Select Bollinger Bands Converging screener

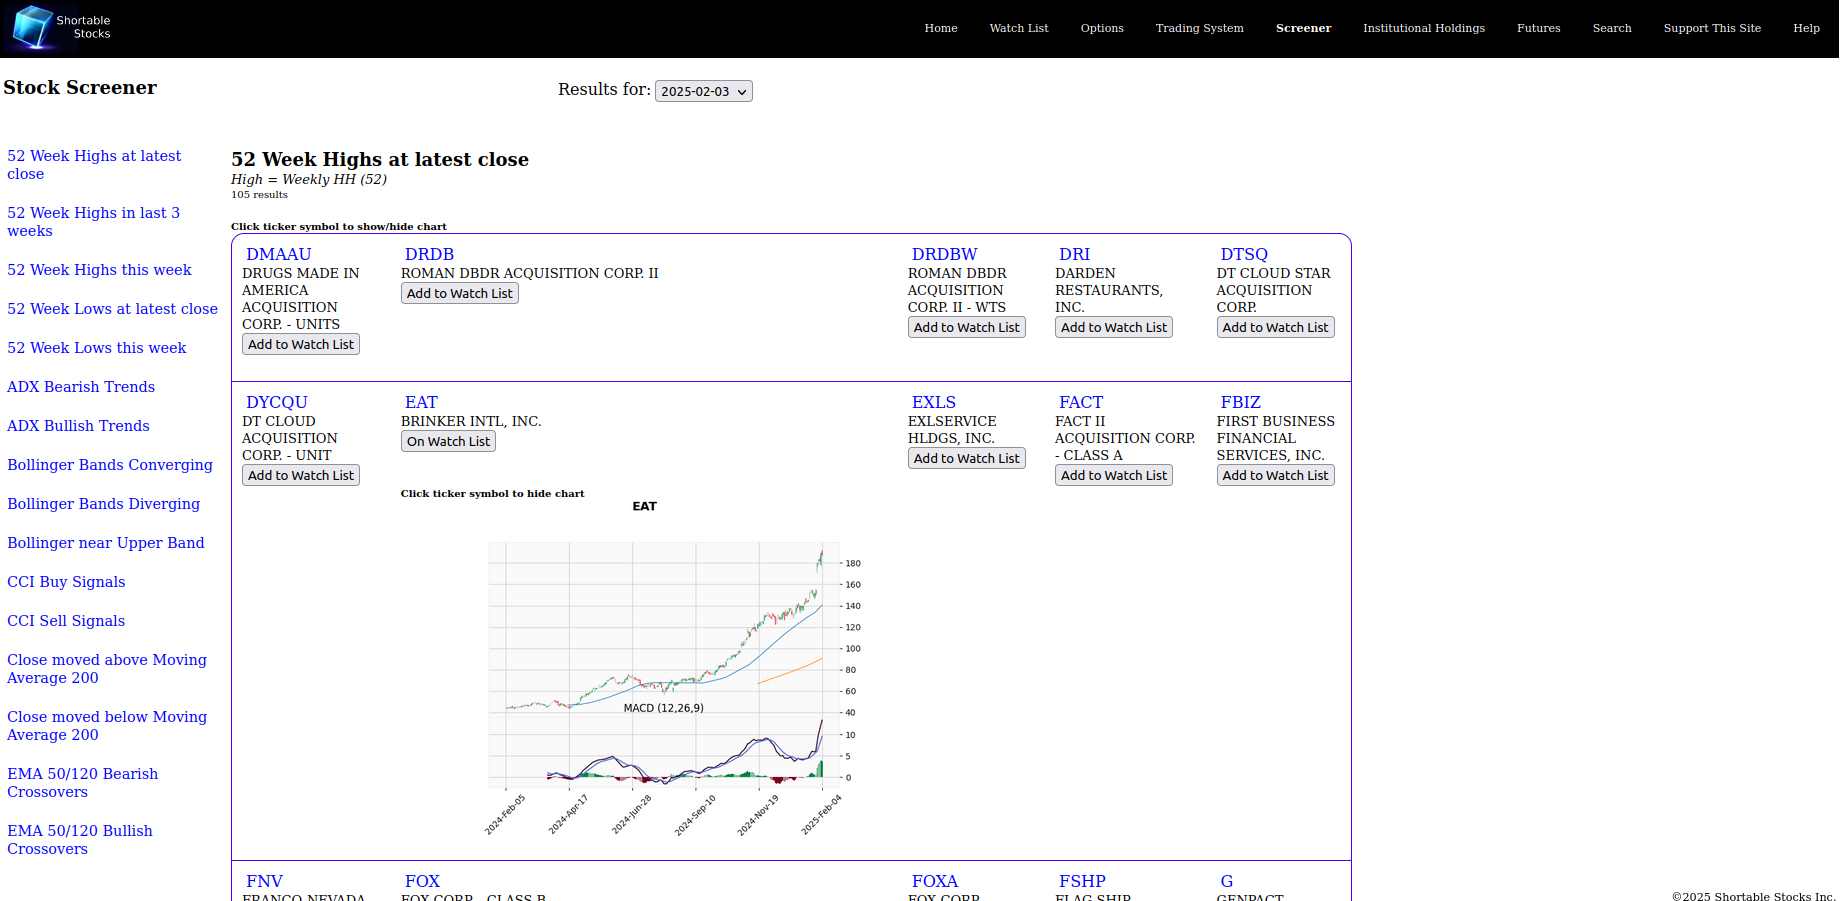[x=110, y=465]
